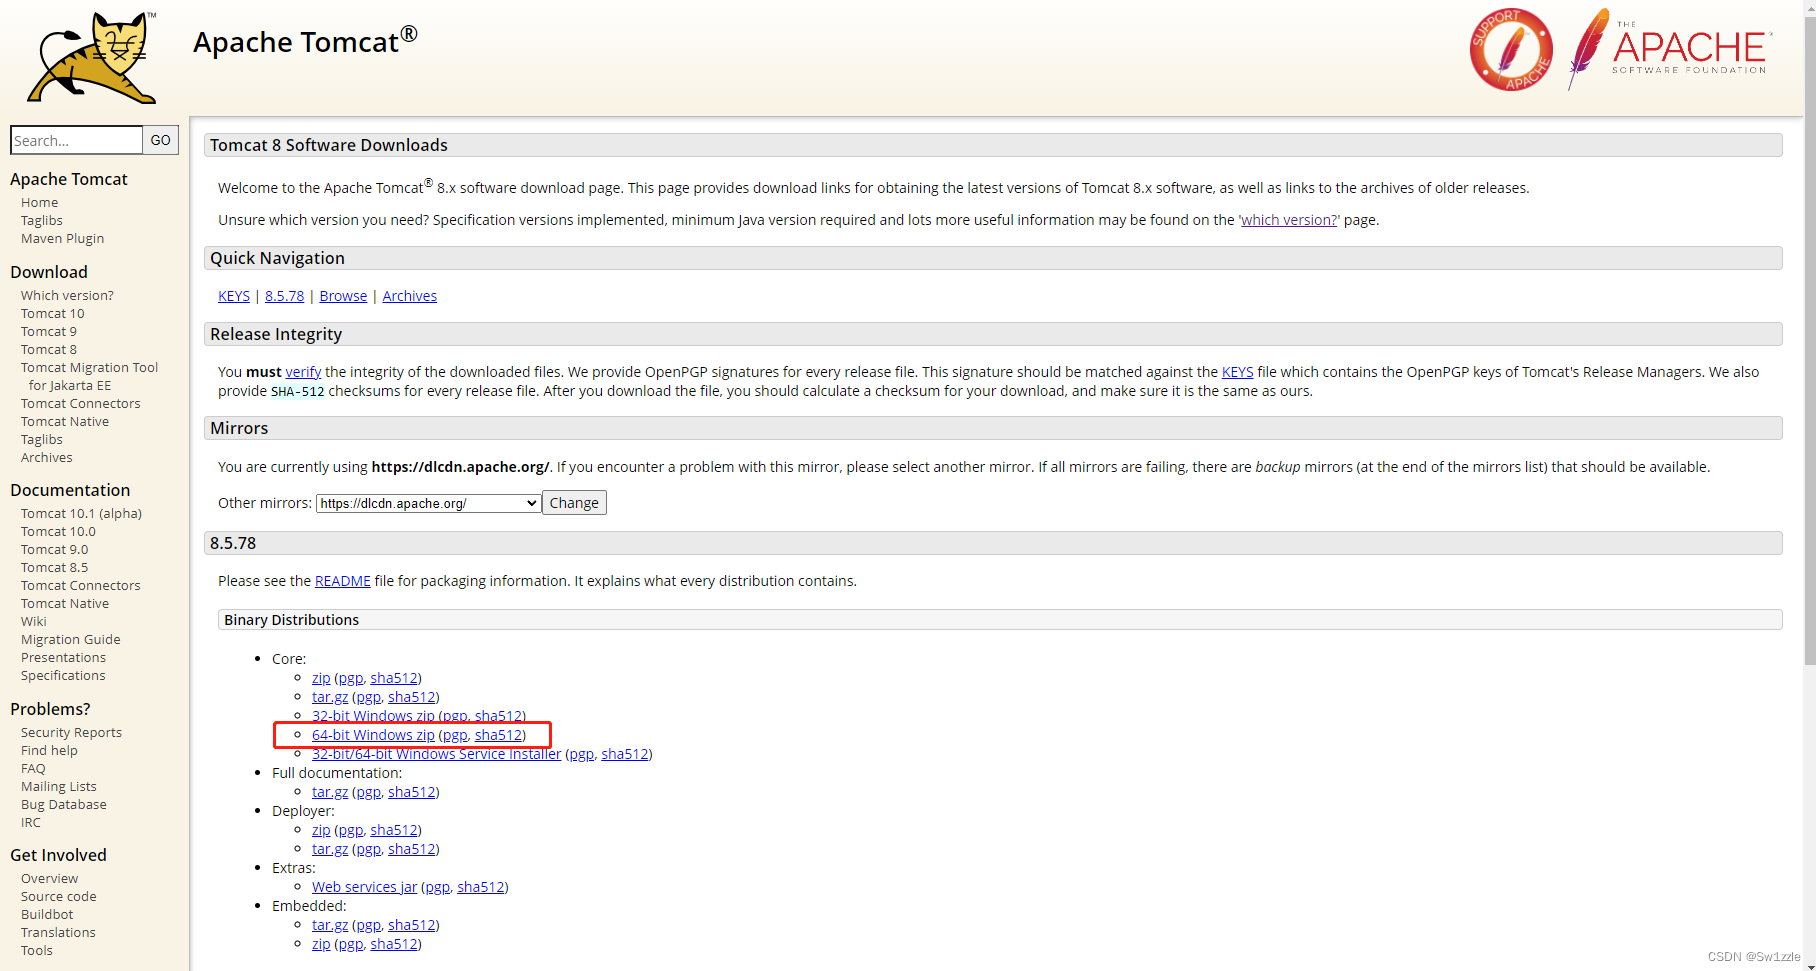This screenshot has height=971, width=1816.
Task: Open the Presentations link
Action: pyautogui.click(x=63, y=657)
